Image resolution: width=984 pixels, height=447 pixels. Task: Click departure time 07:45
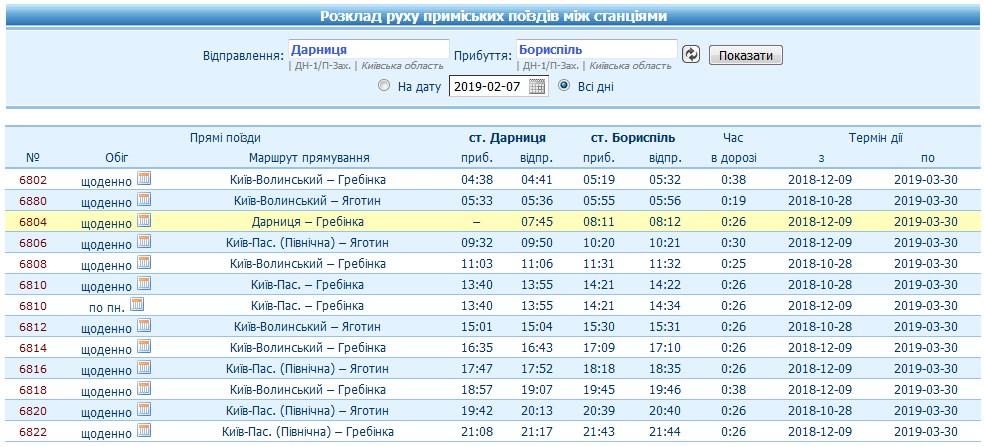537,222
